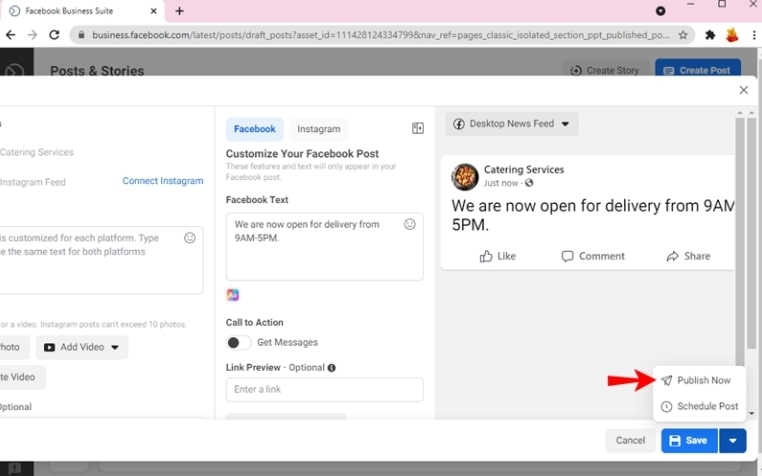Toggle the Get Messages switch
The width and height of the screenshot is (762, 476).
[239, 343]
